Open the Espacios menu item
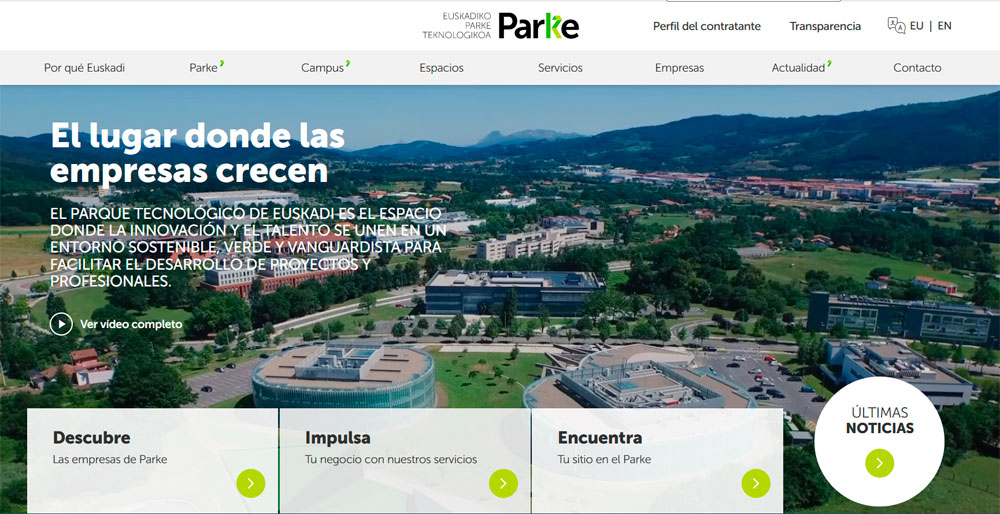1000x514 pixels. [x=441, y=68]
